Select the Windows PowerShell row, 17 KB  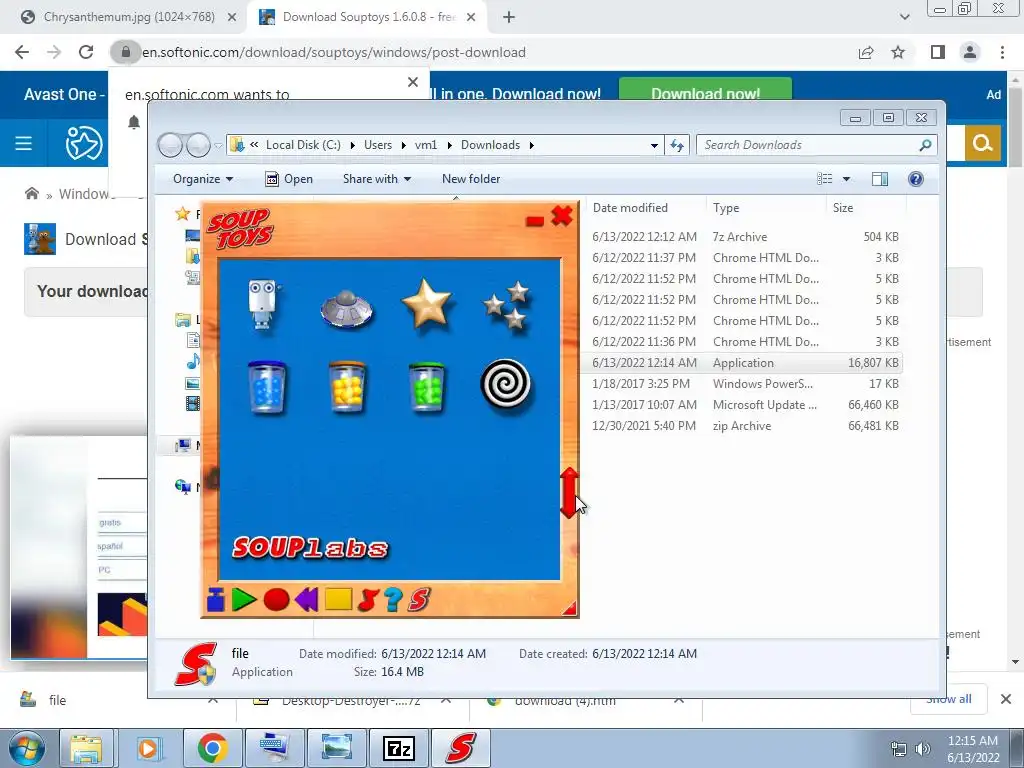(744, 384)
